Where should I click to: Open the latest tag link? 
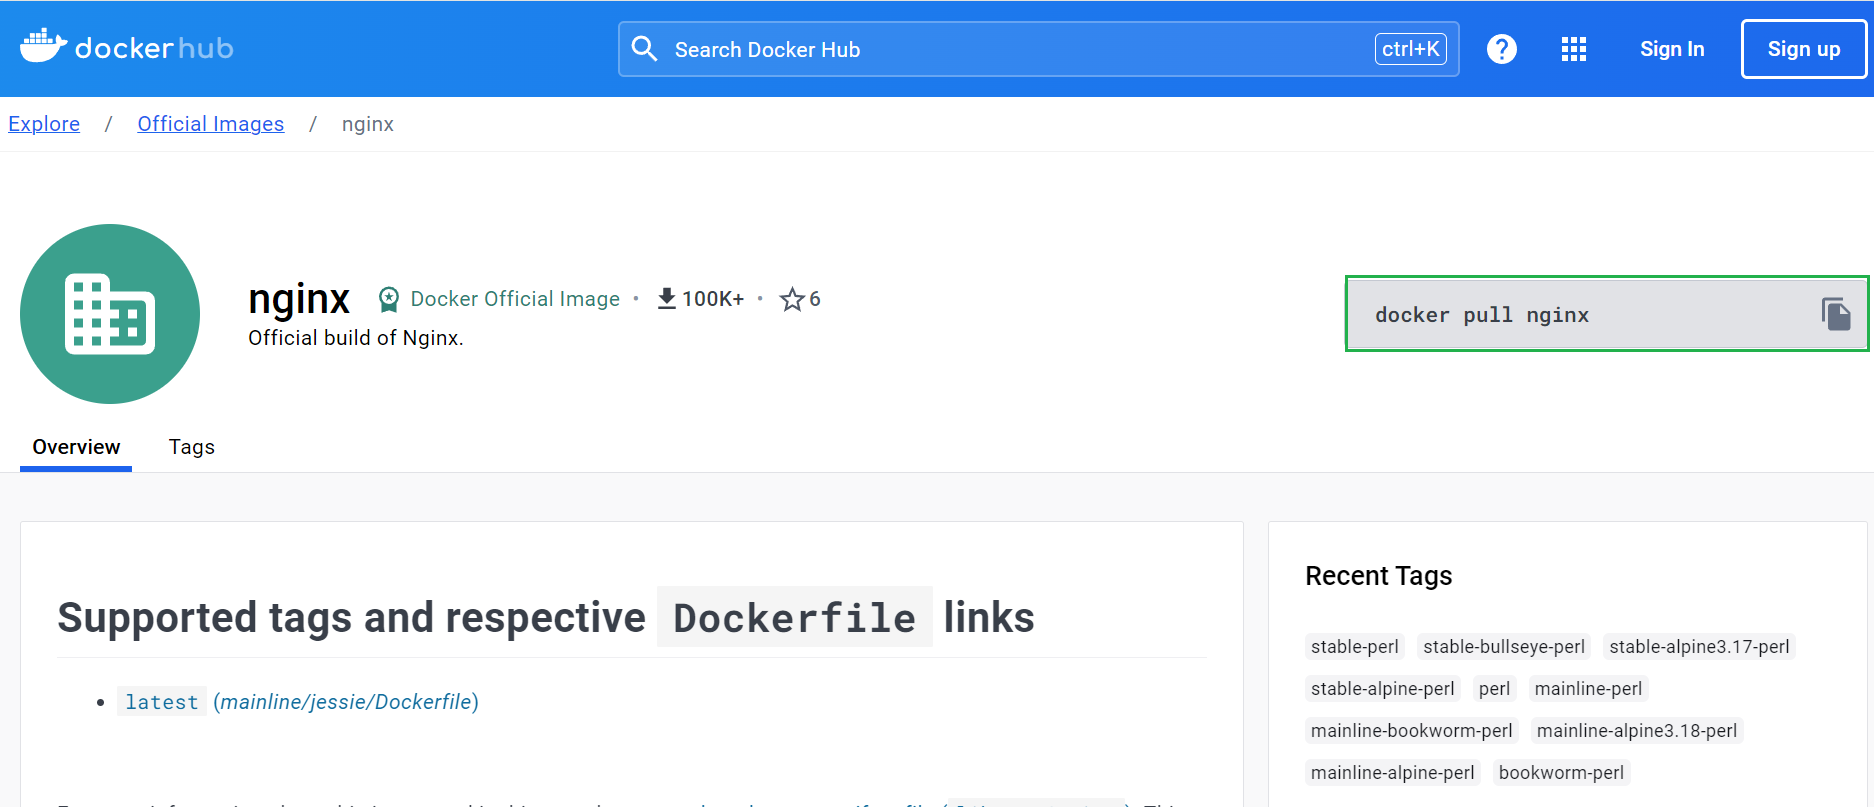tap(162, 702)
